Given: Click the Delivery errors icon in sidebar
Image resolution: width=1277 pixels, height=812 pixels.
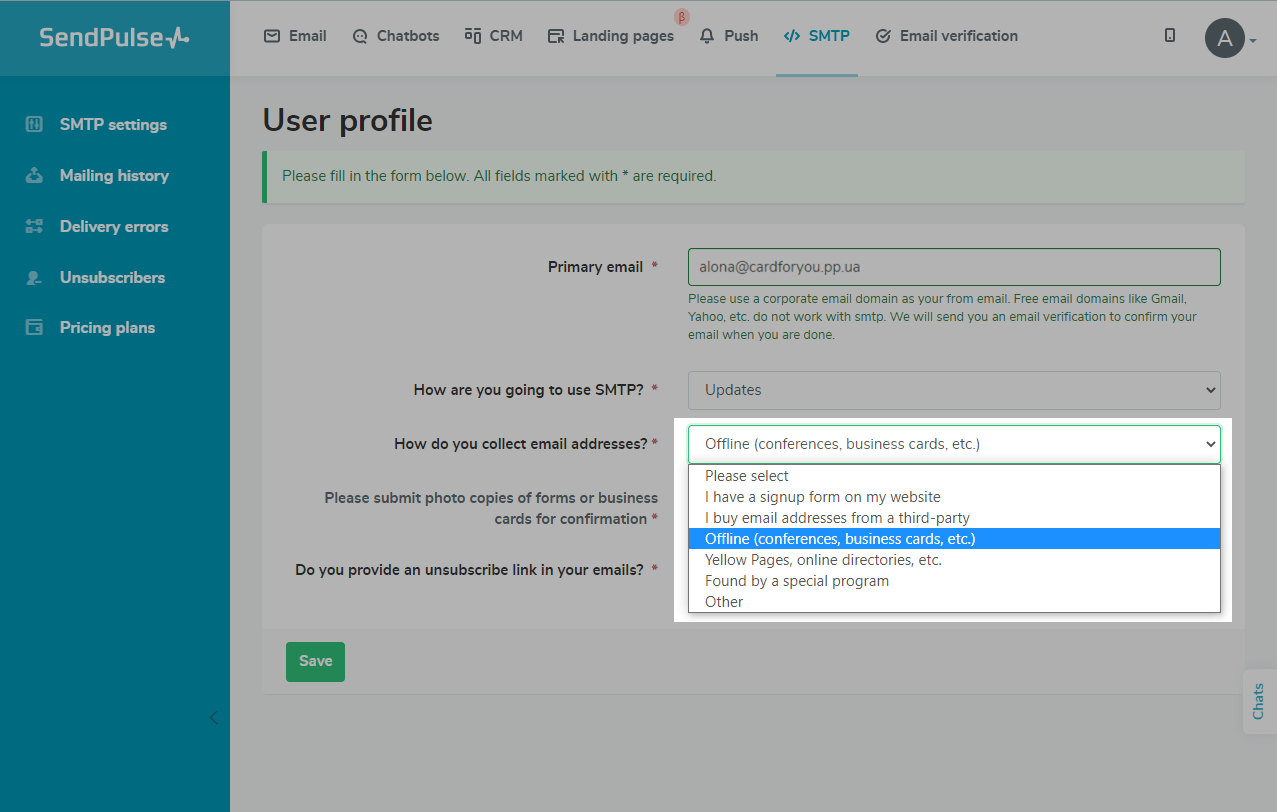Looking at the screenshot, I should pyautogui.click(x=34, y=227).
